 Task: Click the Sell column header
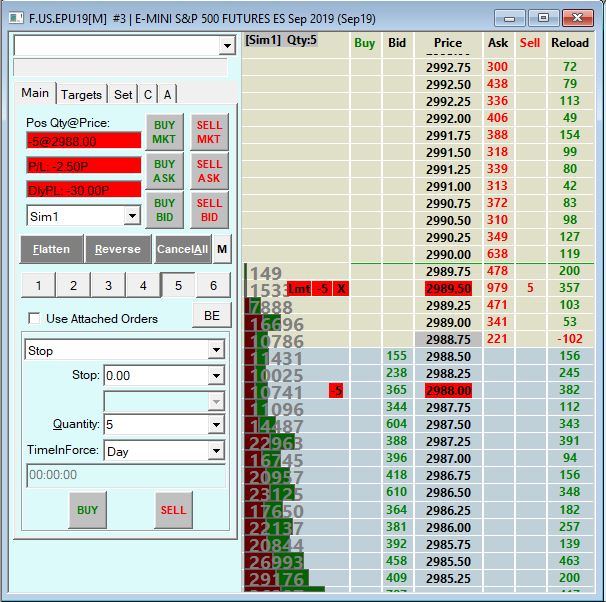[530, 43]
